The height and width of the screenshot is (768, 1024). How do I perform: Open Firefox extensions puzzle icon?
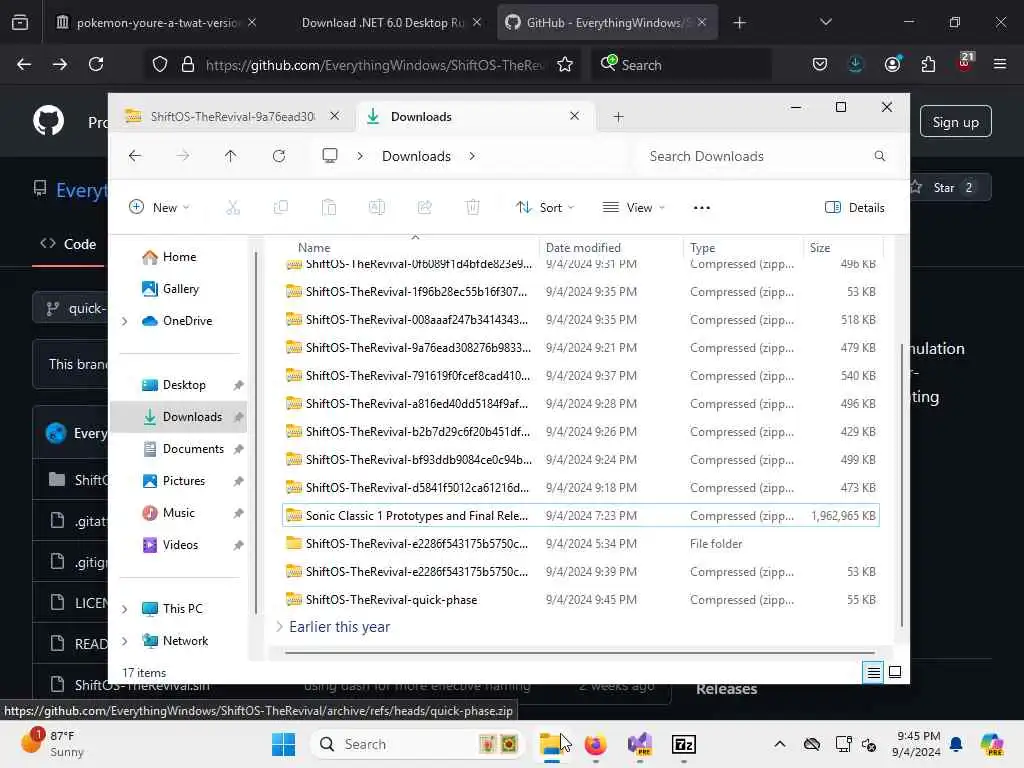tap(928, 64)
